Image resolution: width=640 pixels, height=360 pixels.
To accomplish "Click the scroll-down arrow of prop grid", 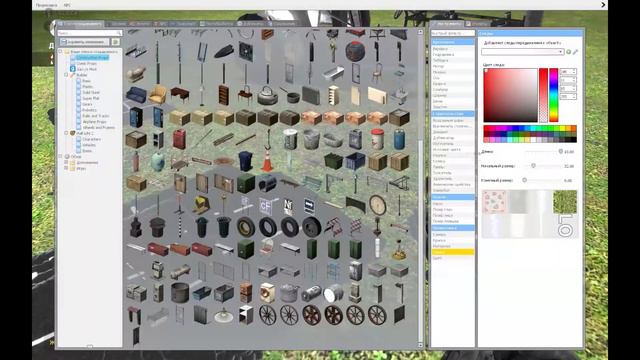I will click(420, 345).
